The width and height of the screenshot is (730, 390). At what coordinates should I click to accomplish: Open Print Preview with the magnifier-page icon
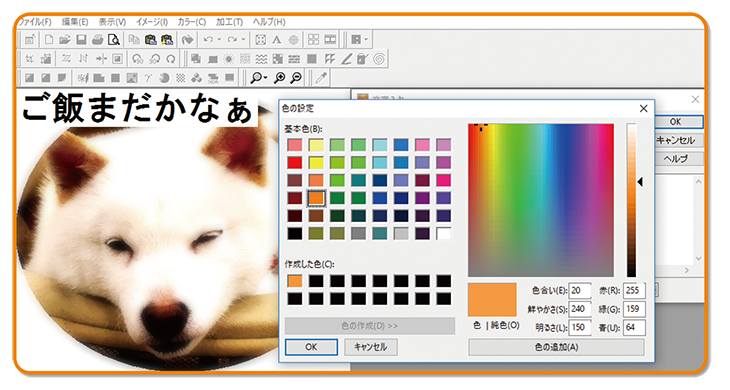pos(114,40)
